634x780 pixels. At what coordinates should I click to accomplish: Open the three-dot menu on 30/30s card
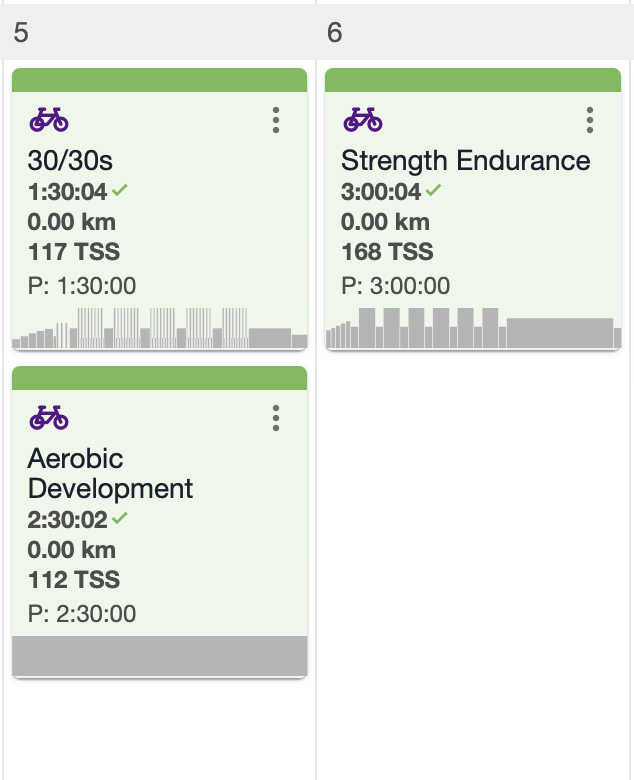click(x=276, y=120)
